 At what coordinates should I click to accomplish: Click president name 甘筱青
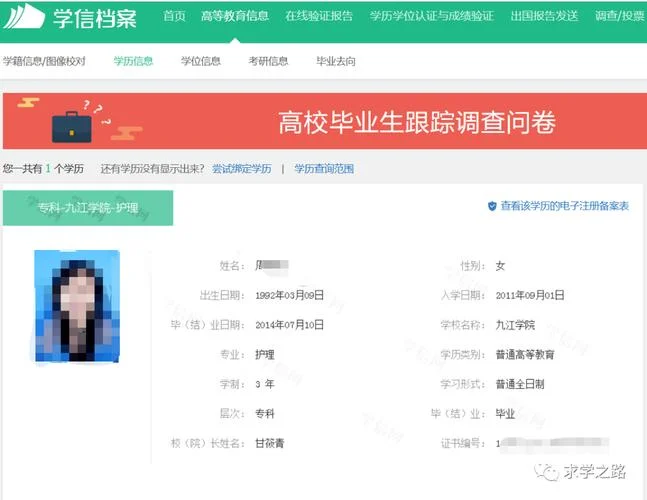pos(270,443)
